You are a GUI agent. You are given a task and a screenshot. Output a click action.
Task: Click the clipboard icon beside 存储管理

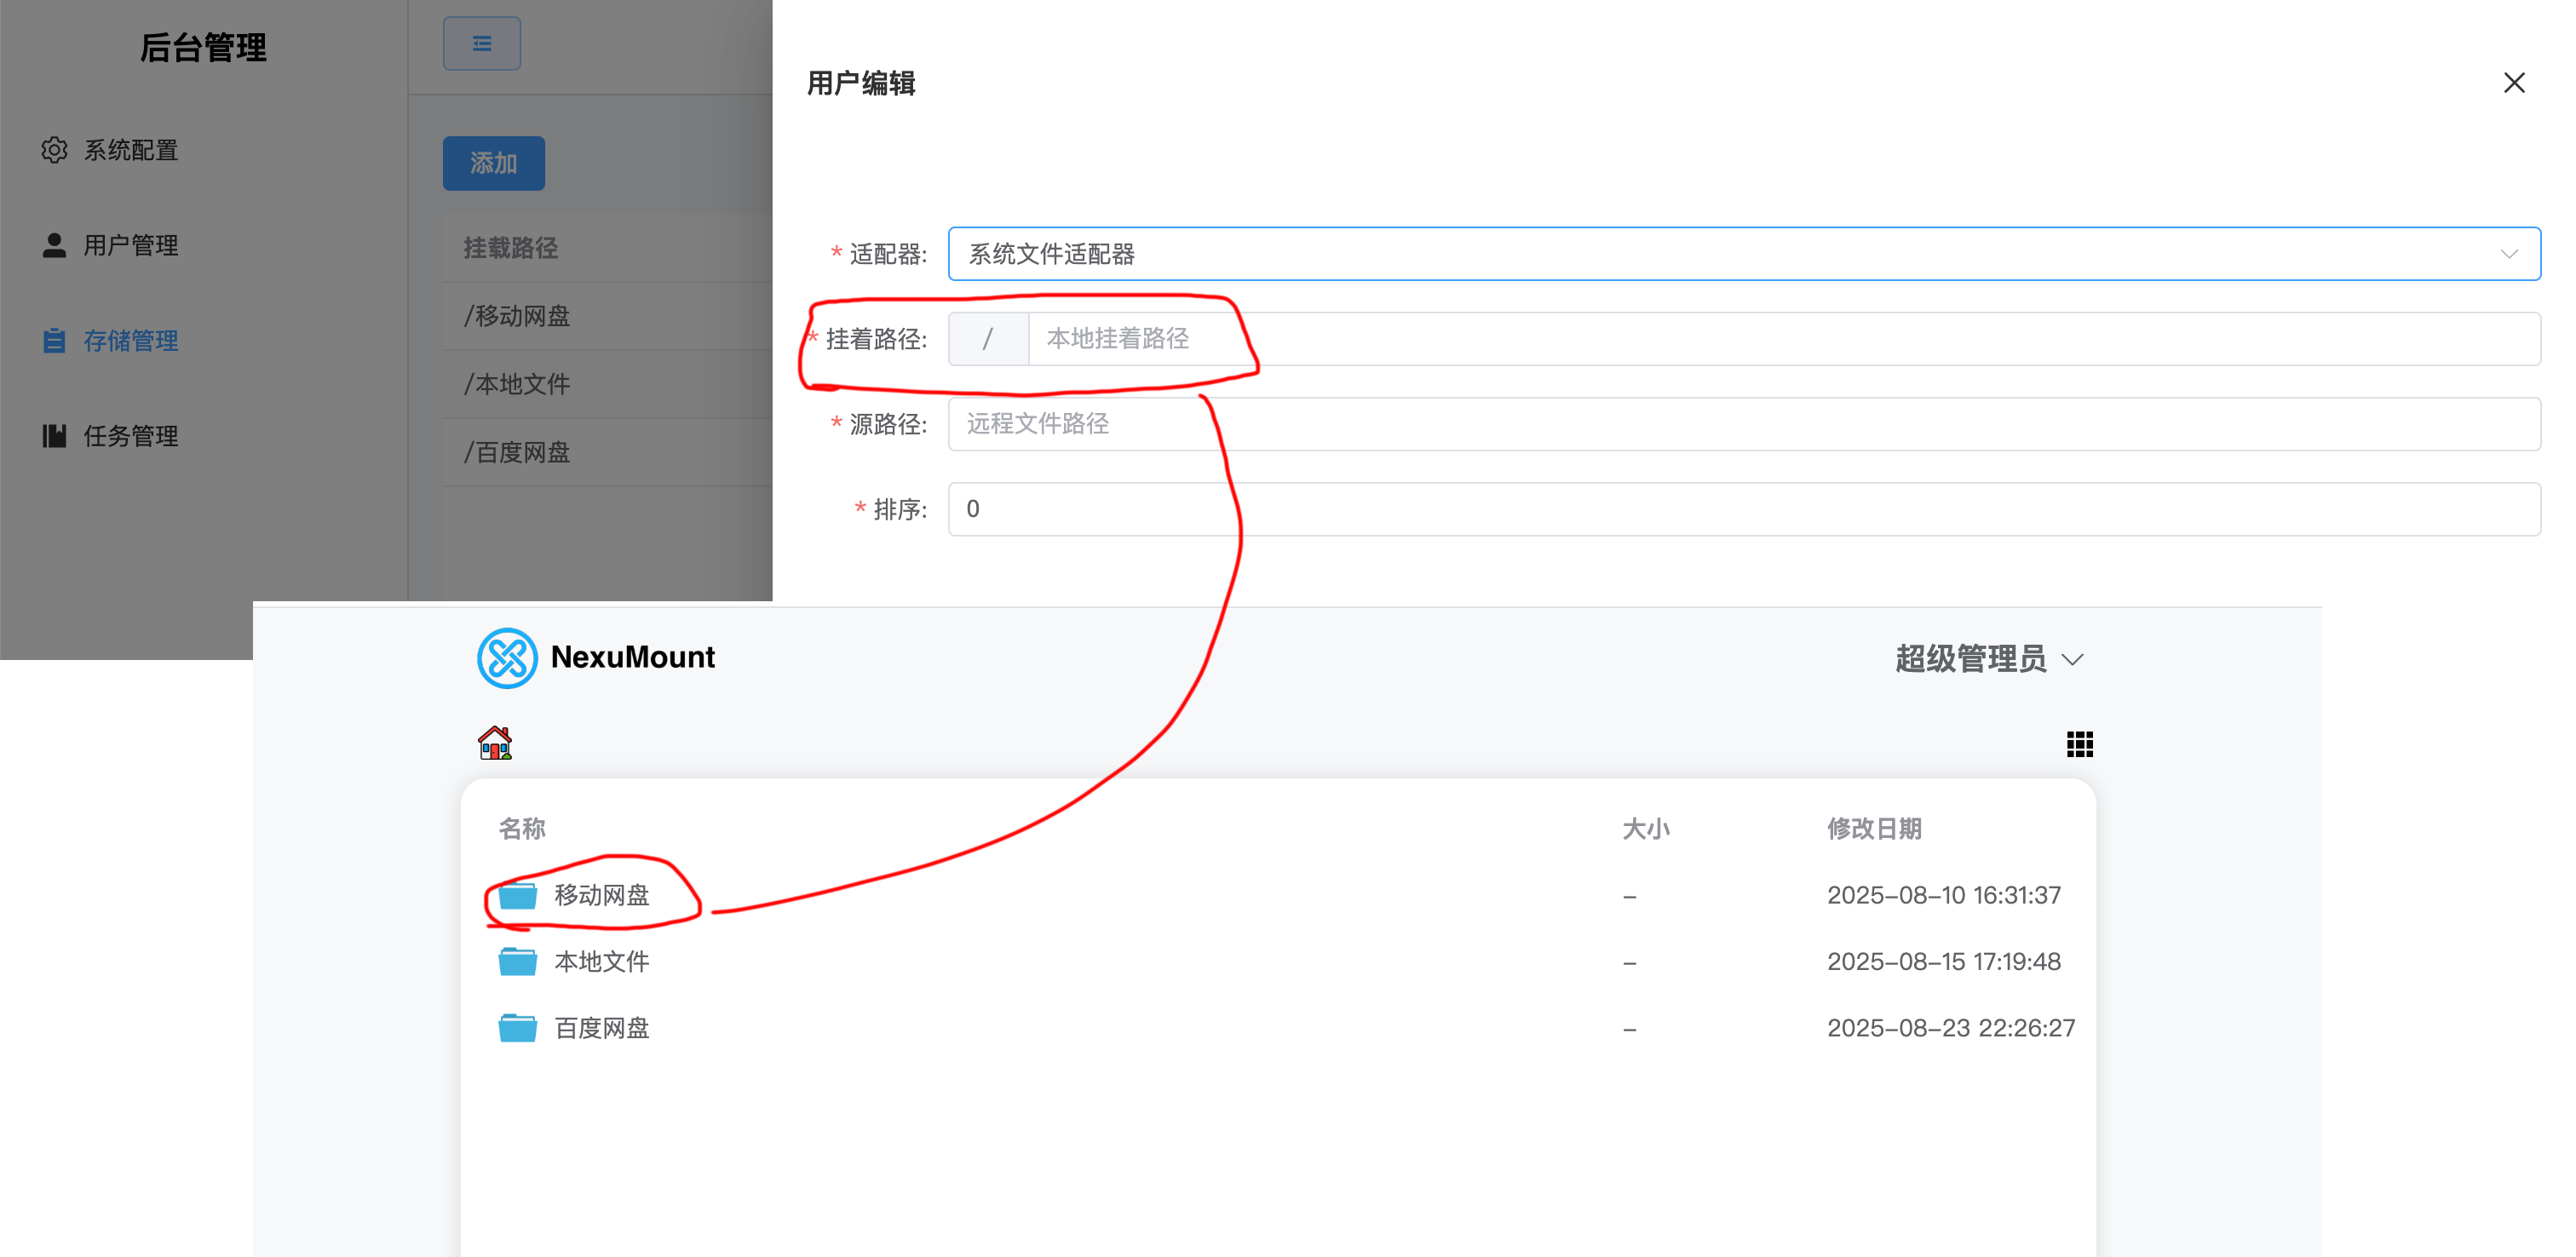(x=54, y=341)
